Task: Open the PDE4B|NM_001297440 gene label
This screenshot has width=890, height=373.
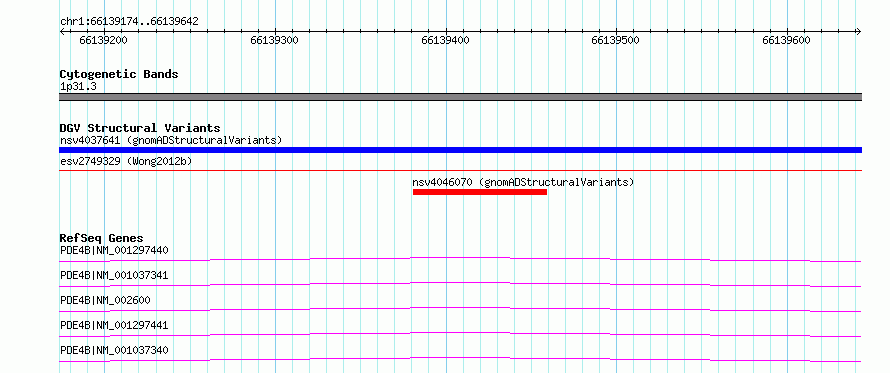Action: (x=114, y=250)
